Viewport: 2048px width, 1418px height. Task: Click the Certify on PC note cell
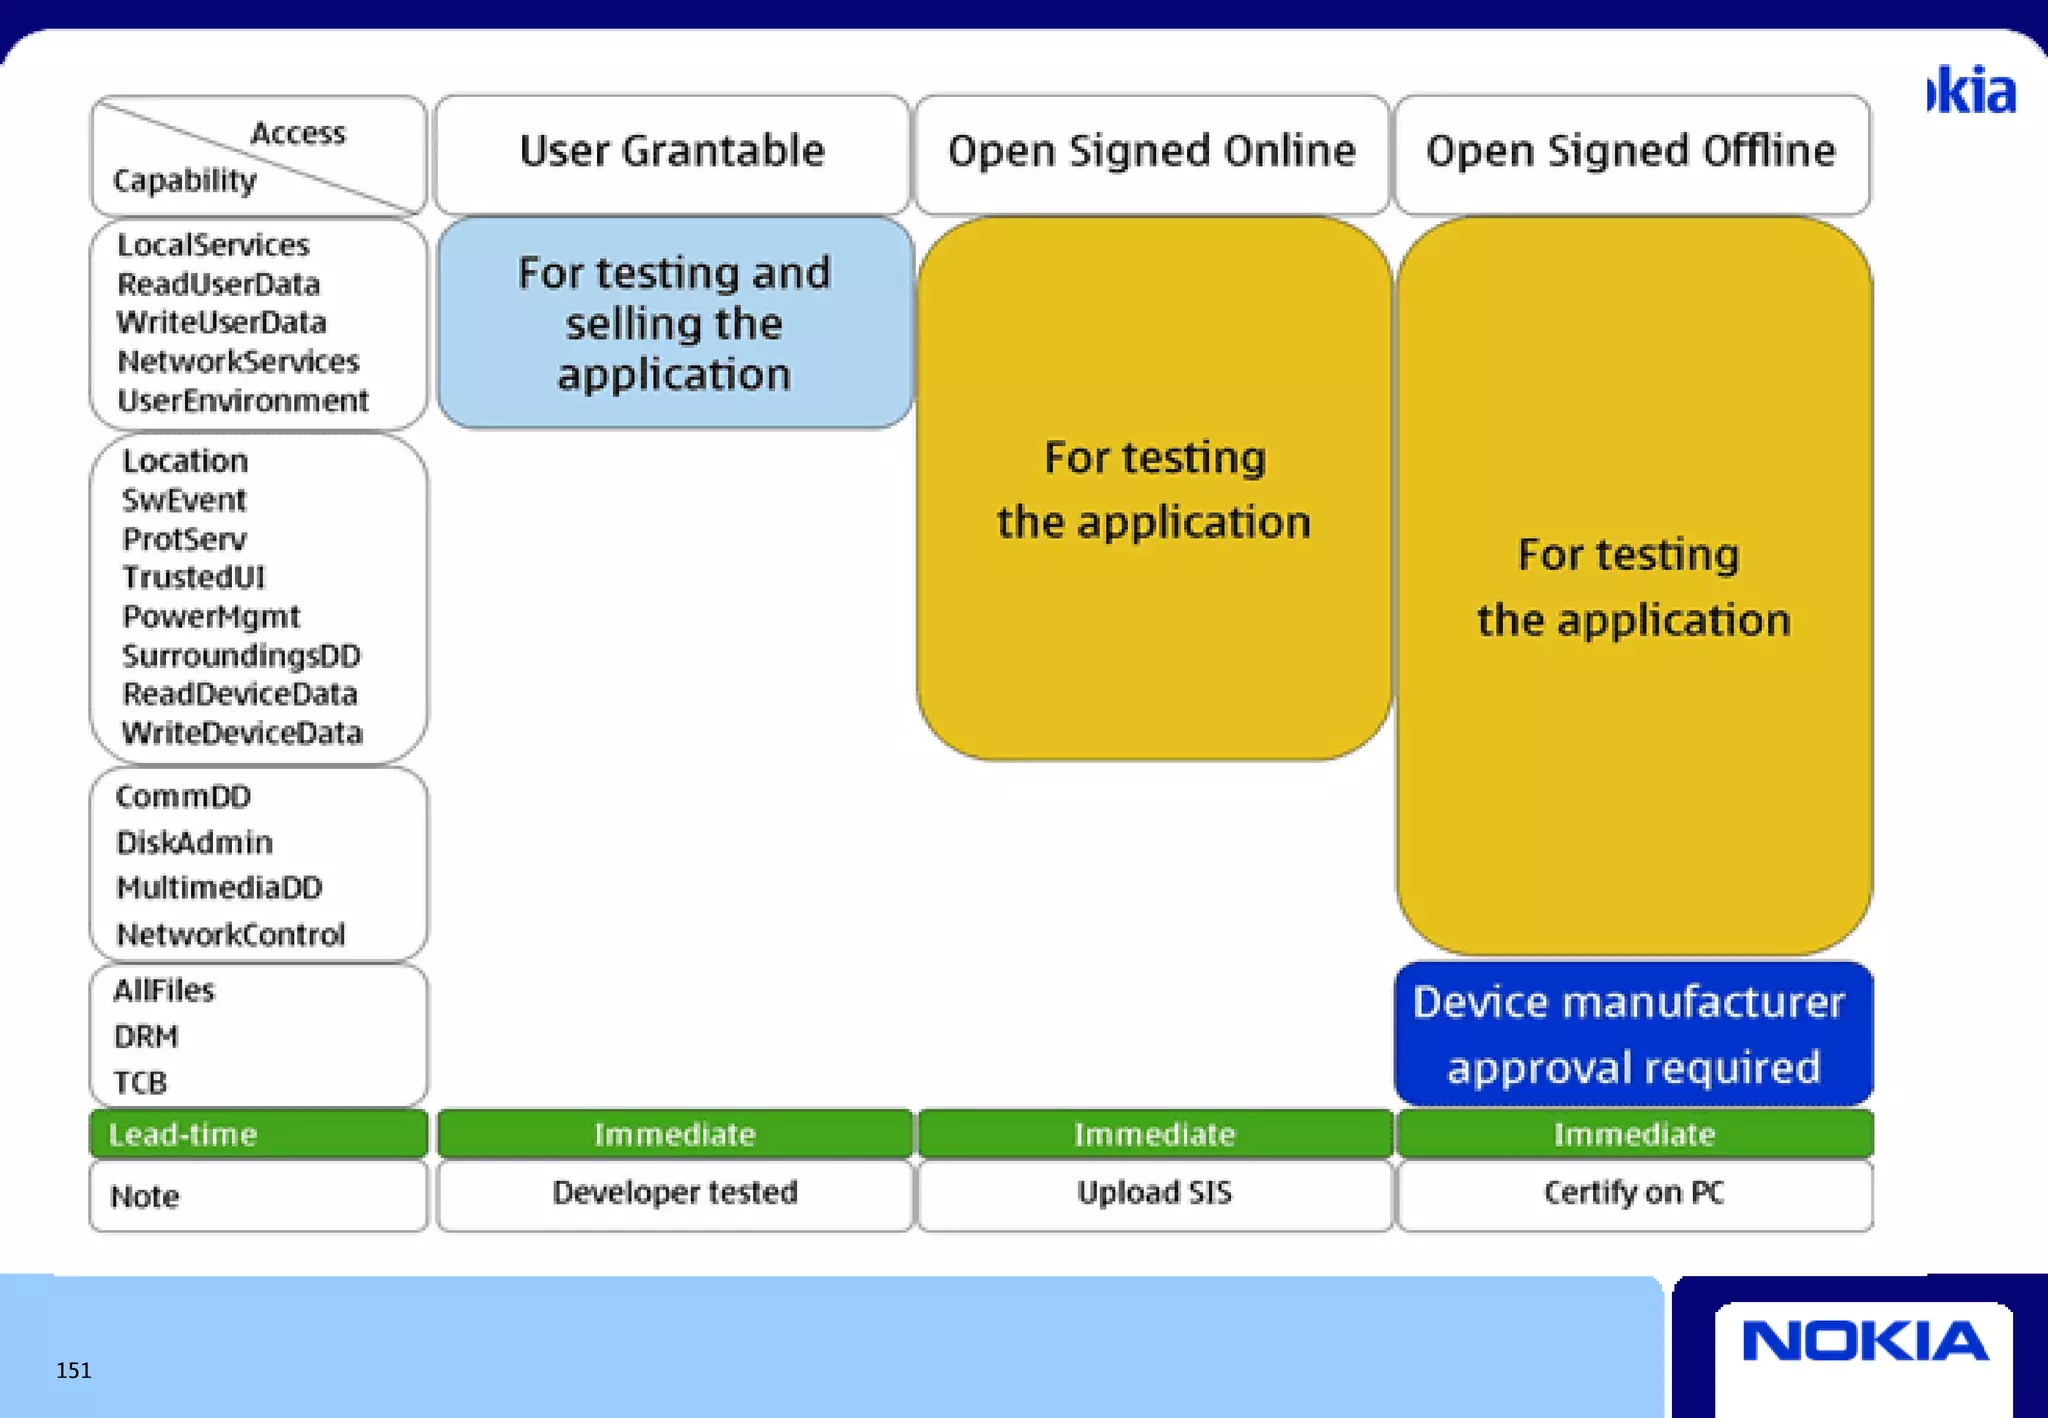point(1634,1193)
